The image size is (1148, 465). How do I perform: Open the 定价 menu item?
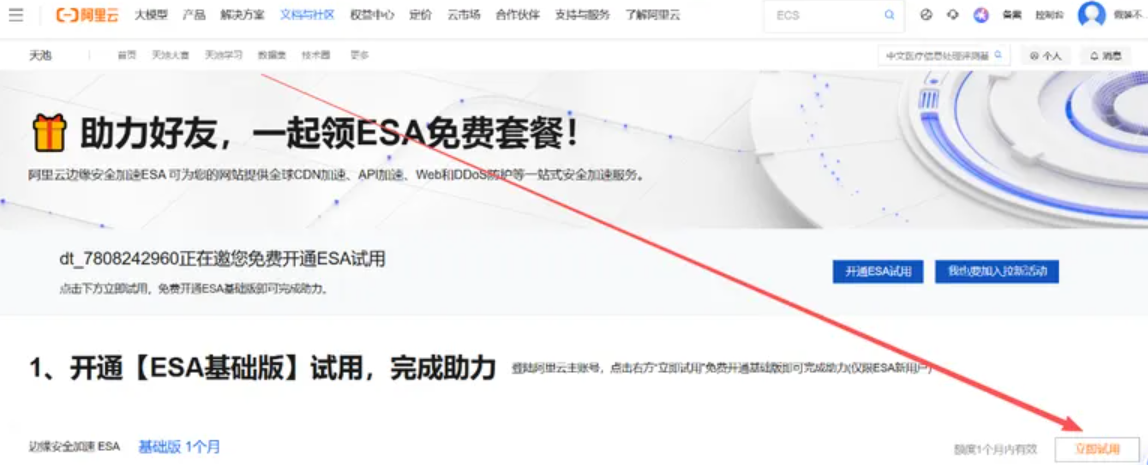[421, 15]
